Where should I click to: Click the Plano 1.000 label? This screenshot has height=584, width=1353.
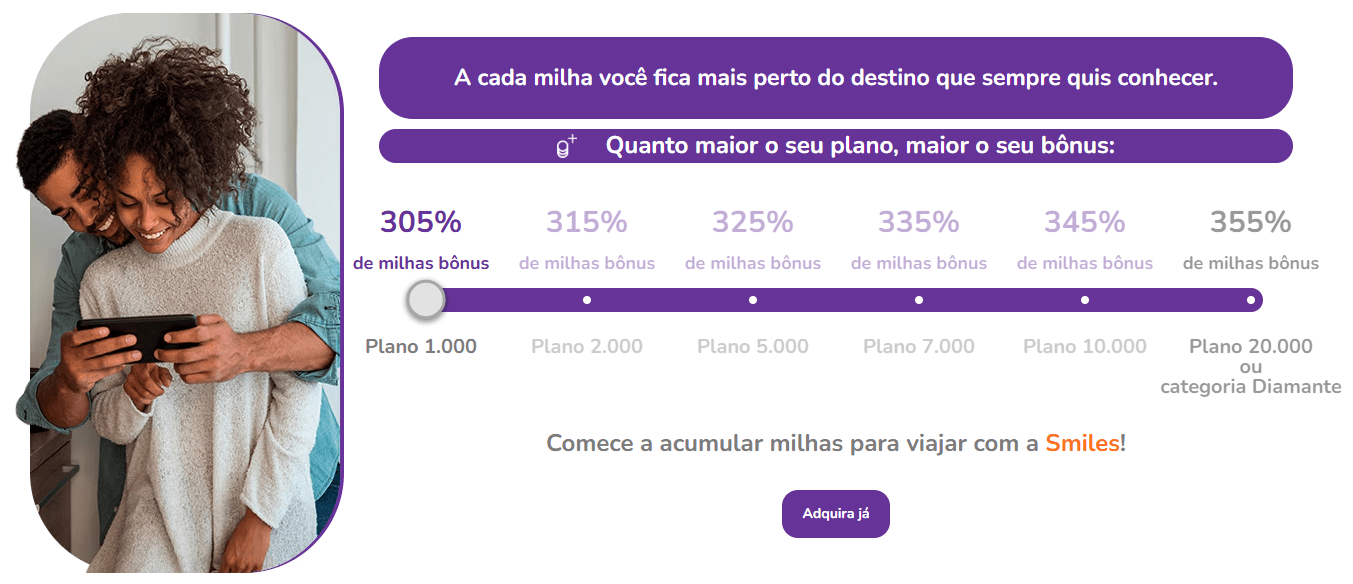click(421, 347)
